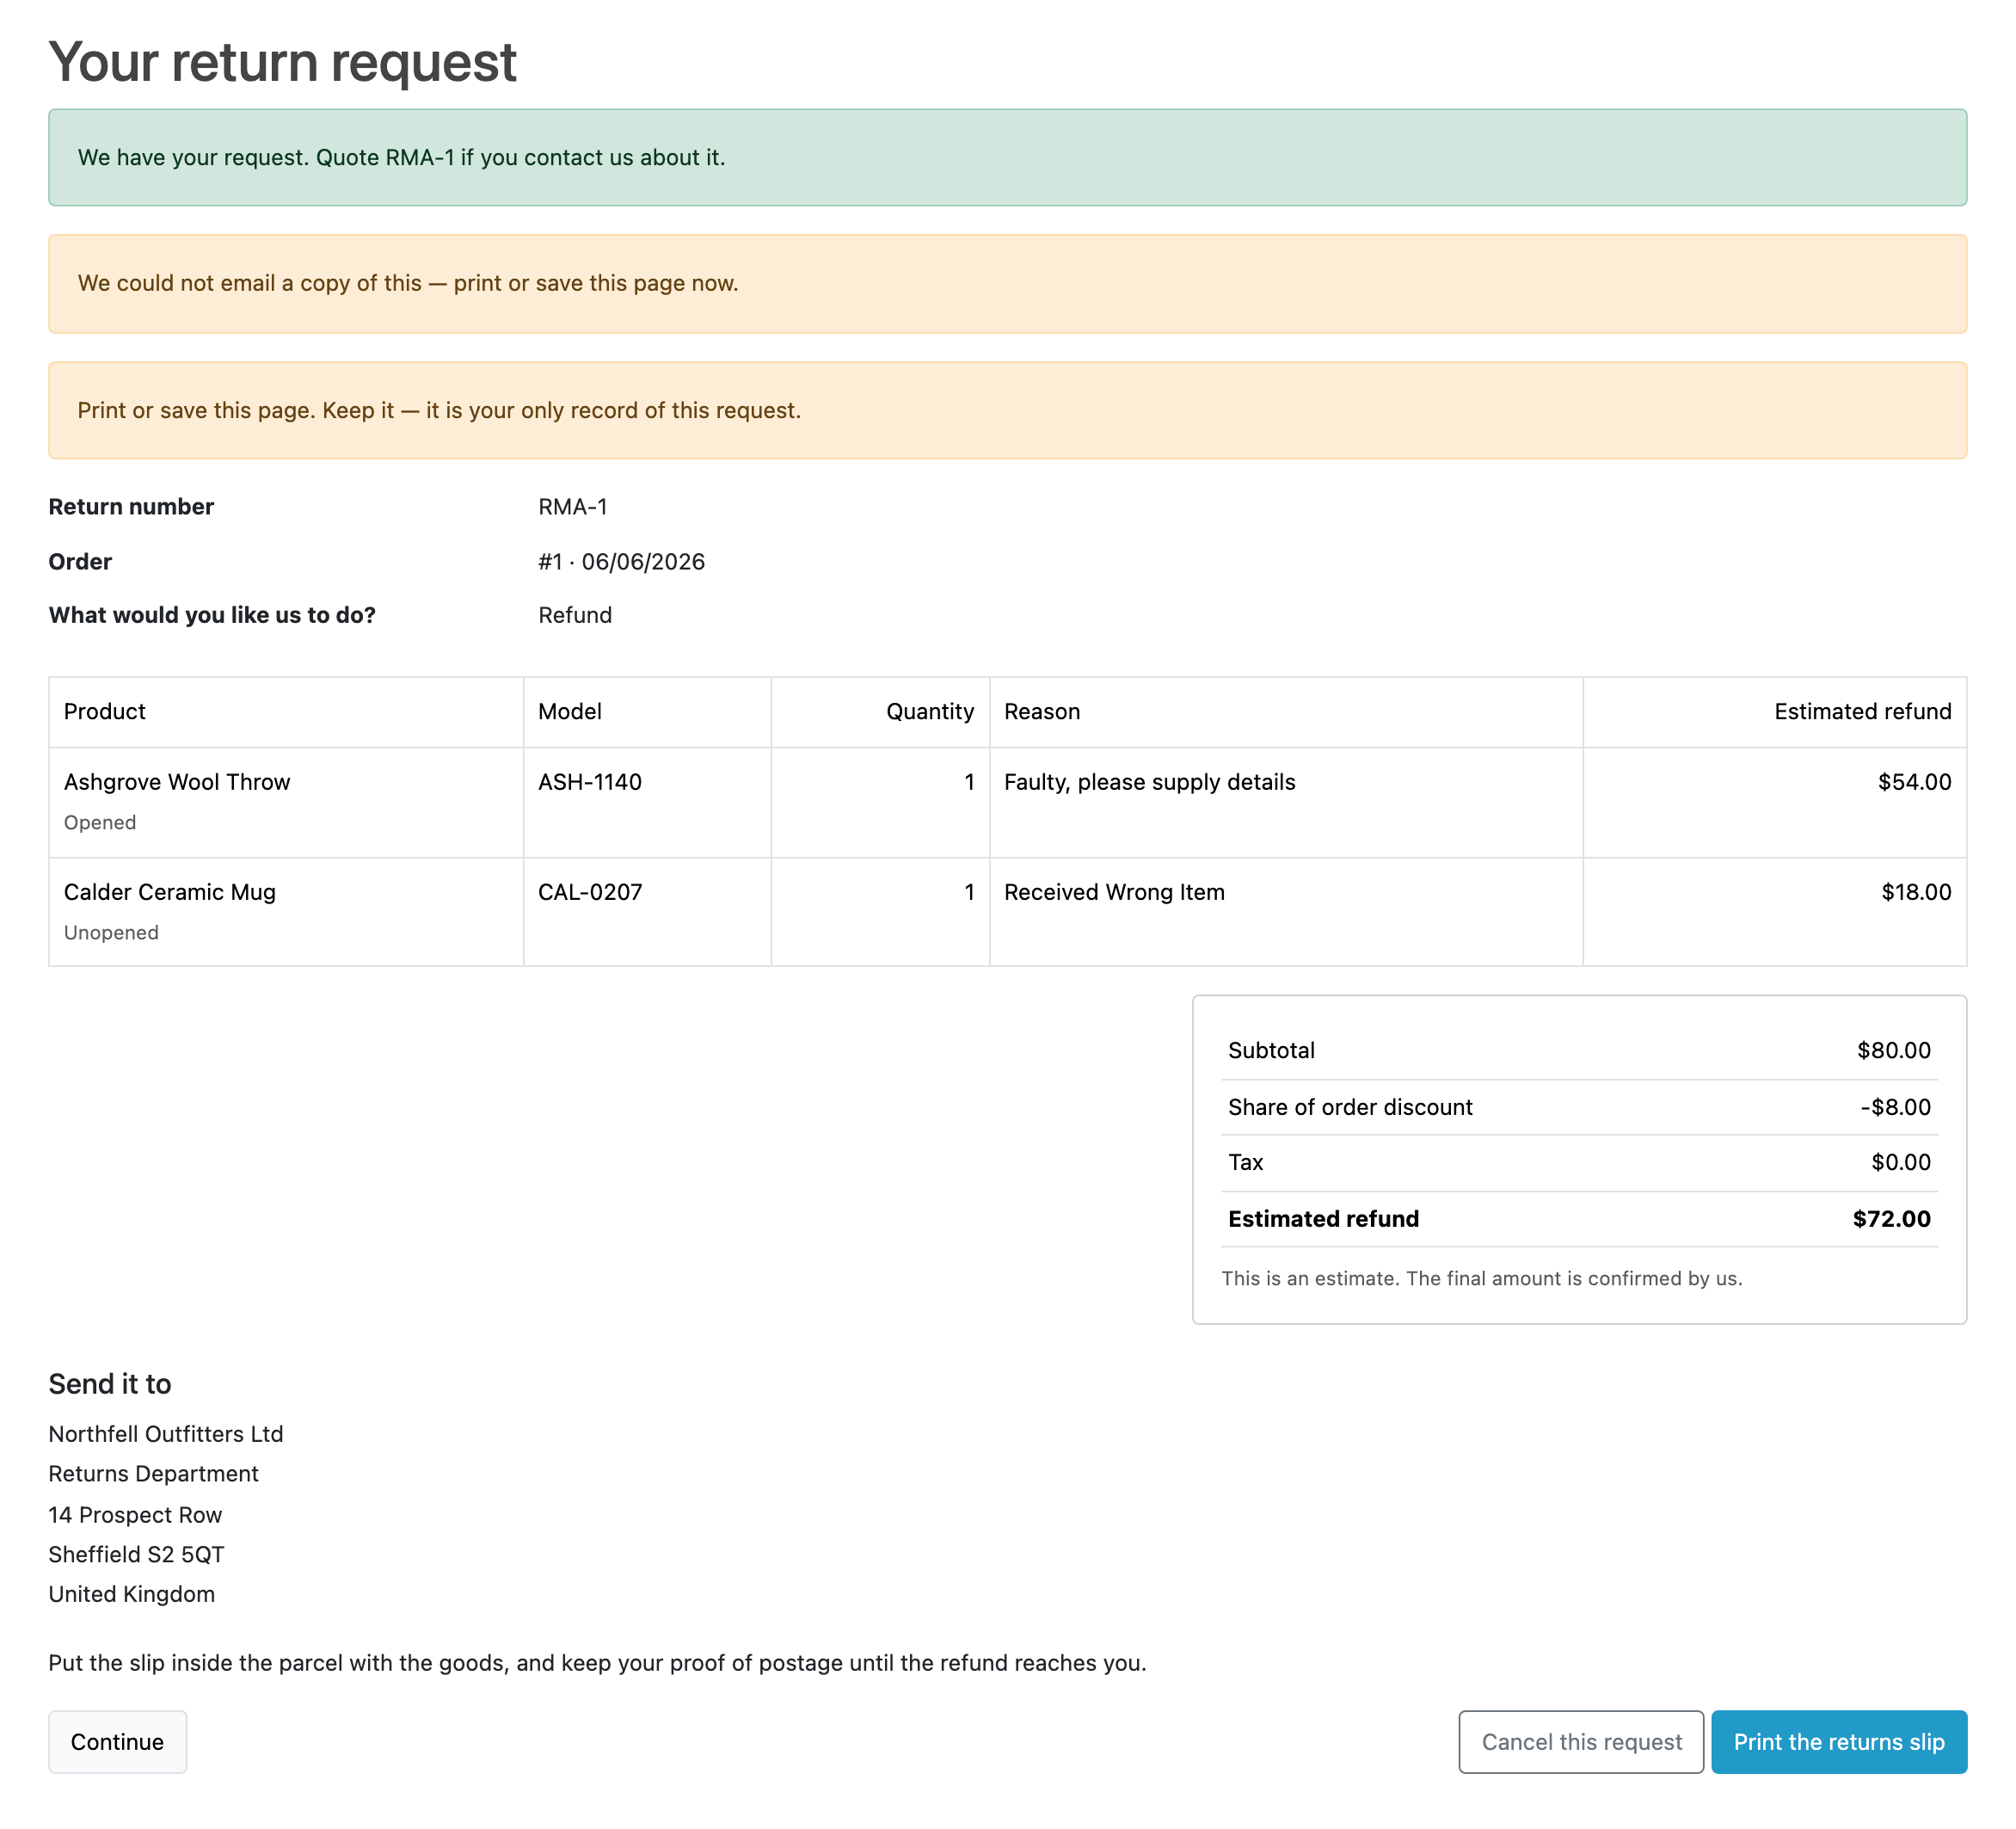Print the returns slip

tap(1838, 1741)
